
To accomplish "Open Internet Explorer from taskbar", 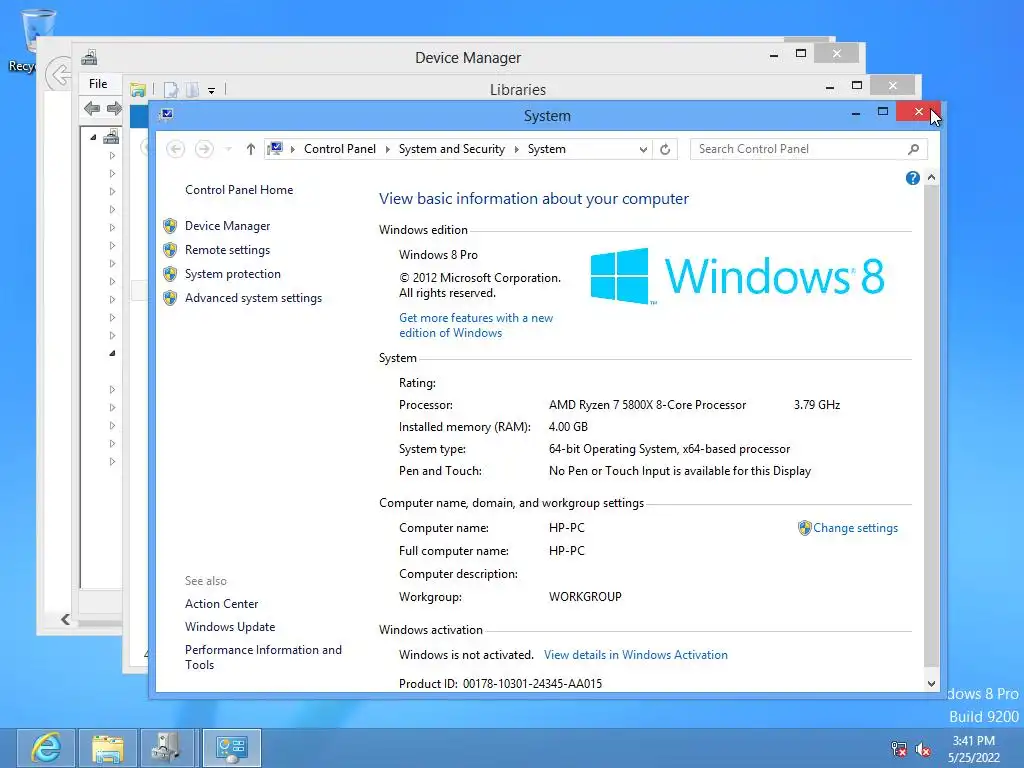I will point(45,748).
